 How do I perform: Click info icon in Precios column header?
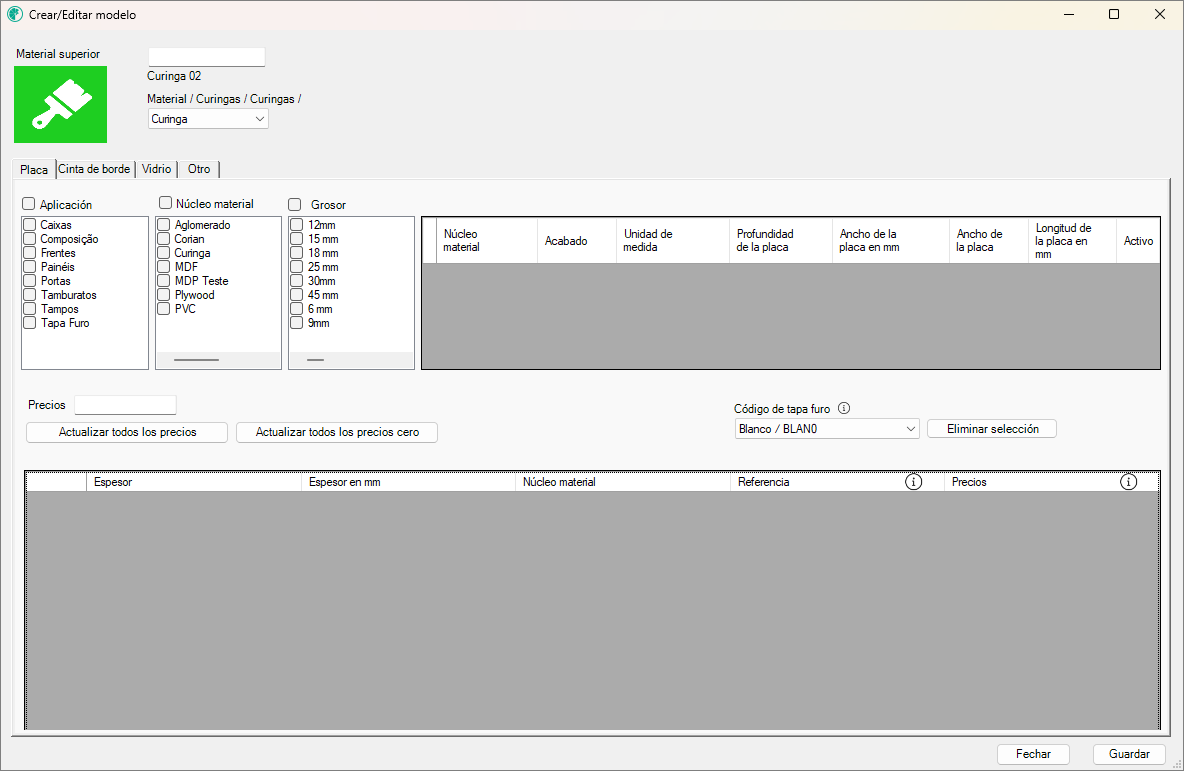(x=1128, y=482)
